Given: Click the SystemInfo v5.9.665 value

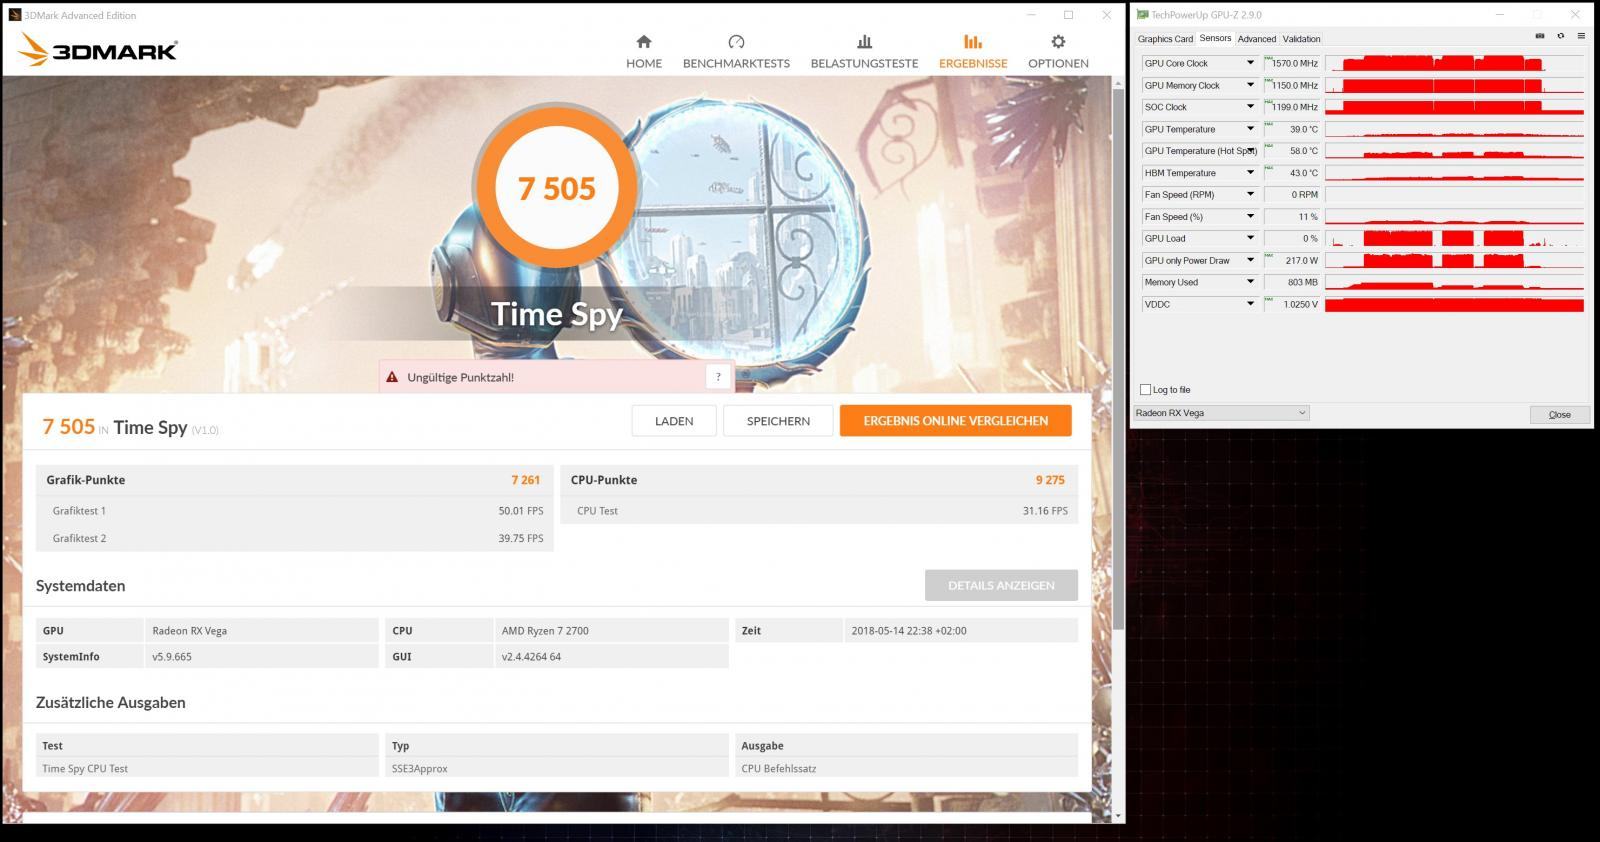Looking at the screenshot, I should tap(172, 657).
